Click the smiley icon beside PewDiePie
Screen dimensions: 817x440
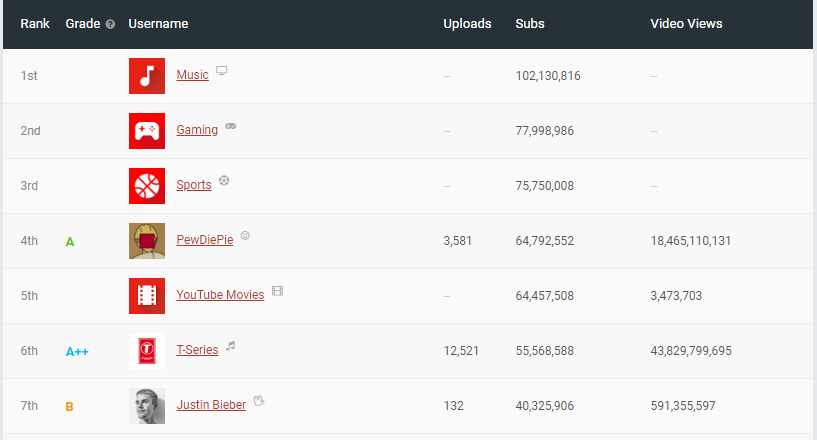point(245,236)
